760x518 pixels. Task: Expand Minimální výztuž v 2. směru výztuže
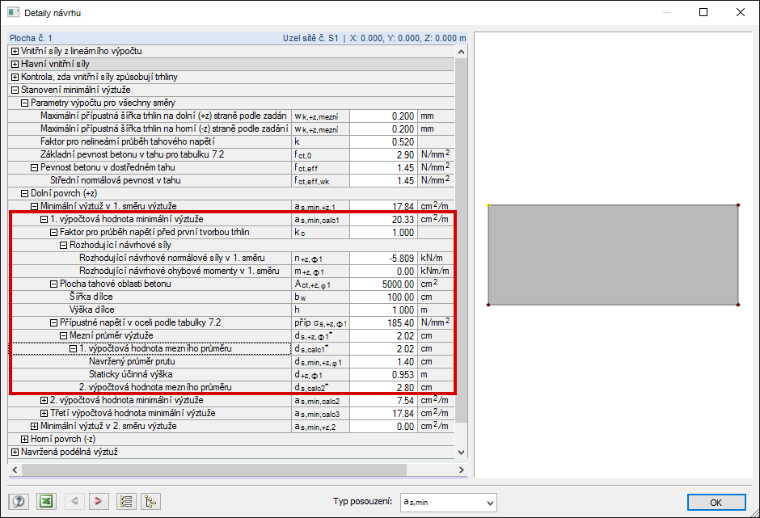(34, 426)
